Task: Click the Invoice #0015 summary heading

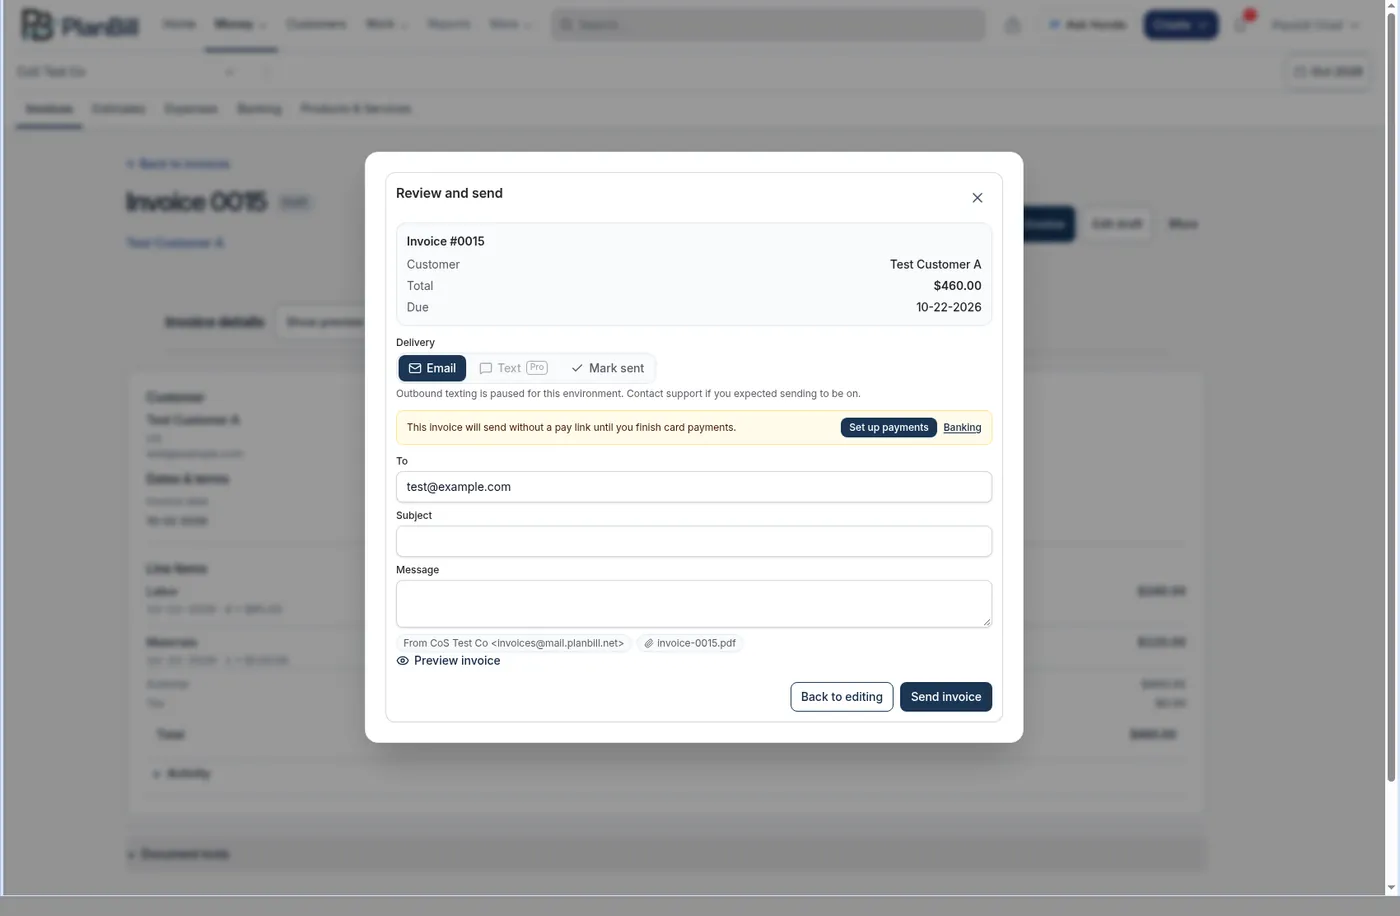Action: [x=445, y=241]
